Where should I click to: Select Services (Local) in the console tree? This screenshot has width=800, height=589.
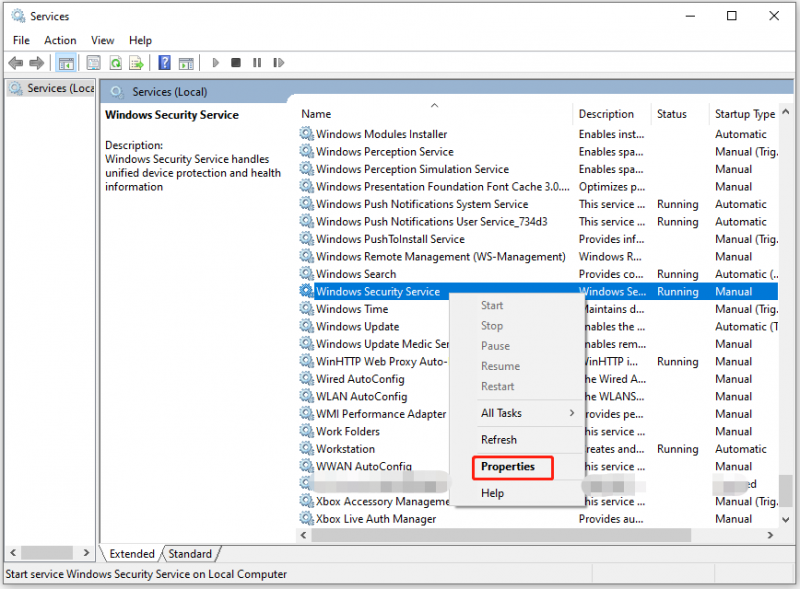53,88
